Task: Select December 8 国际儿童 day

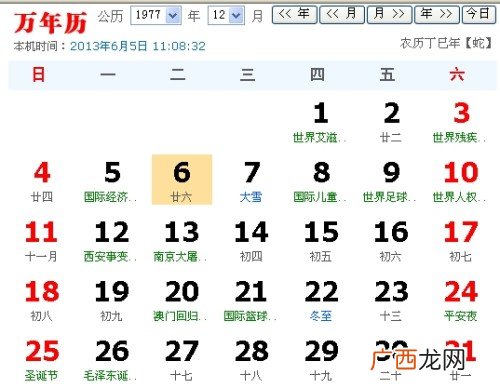Action: pos(321,182)
